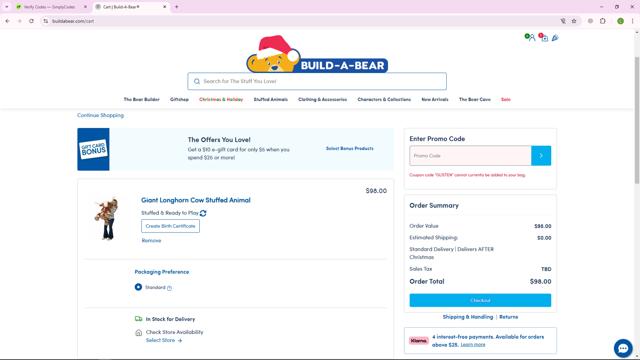Click the In Stock for Delivery text
Screen dimensions: 640x360
point(170,319)
